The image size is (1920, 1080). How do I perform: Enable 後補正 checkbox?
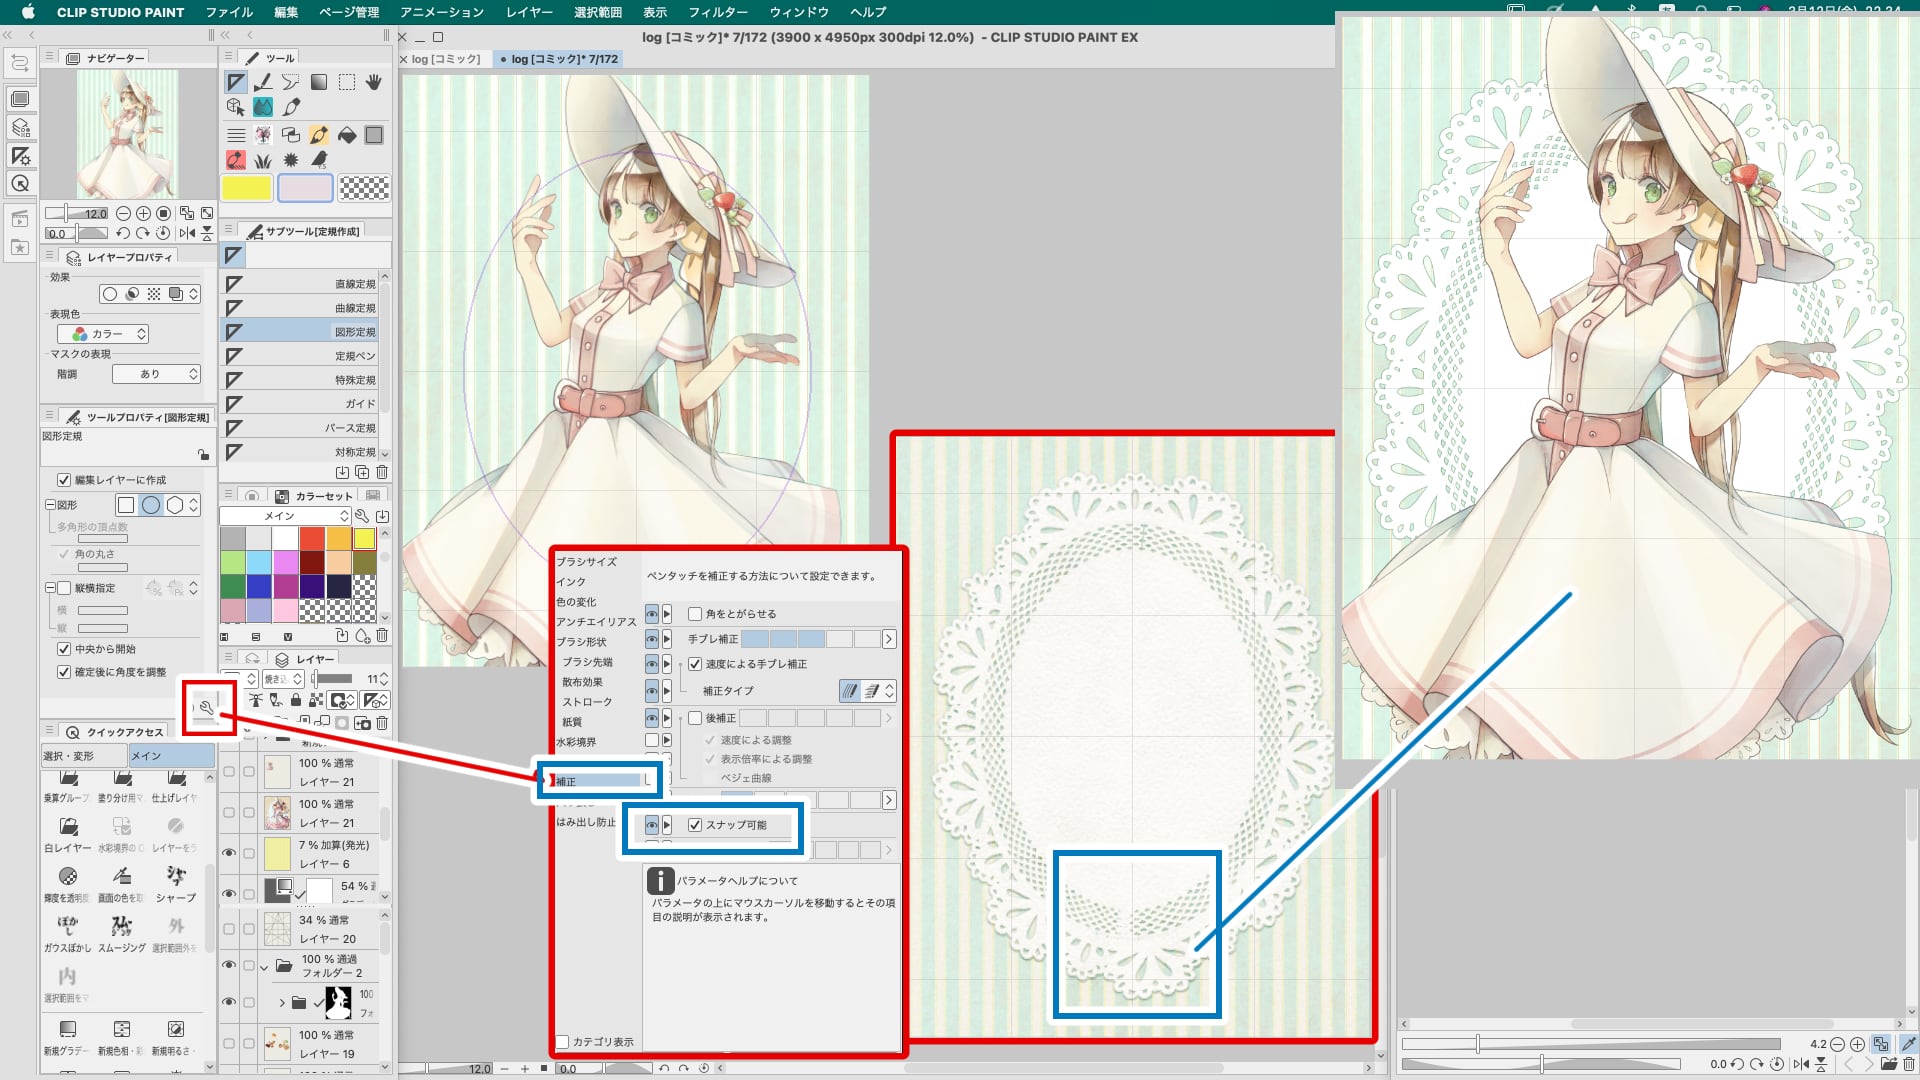695,718
